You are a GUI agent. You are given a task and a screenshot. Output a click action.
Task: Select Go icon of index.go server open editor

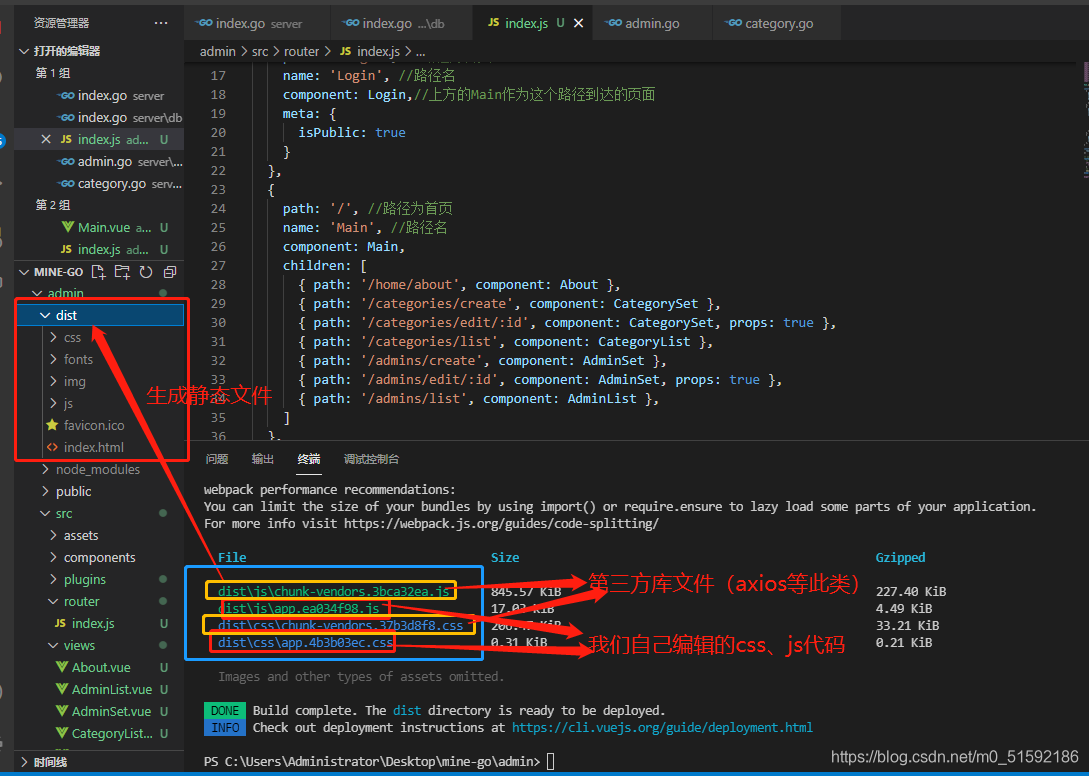click(x=66, y=96)
